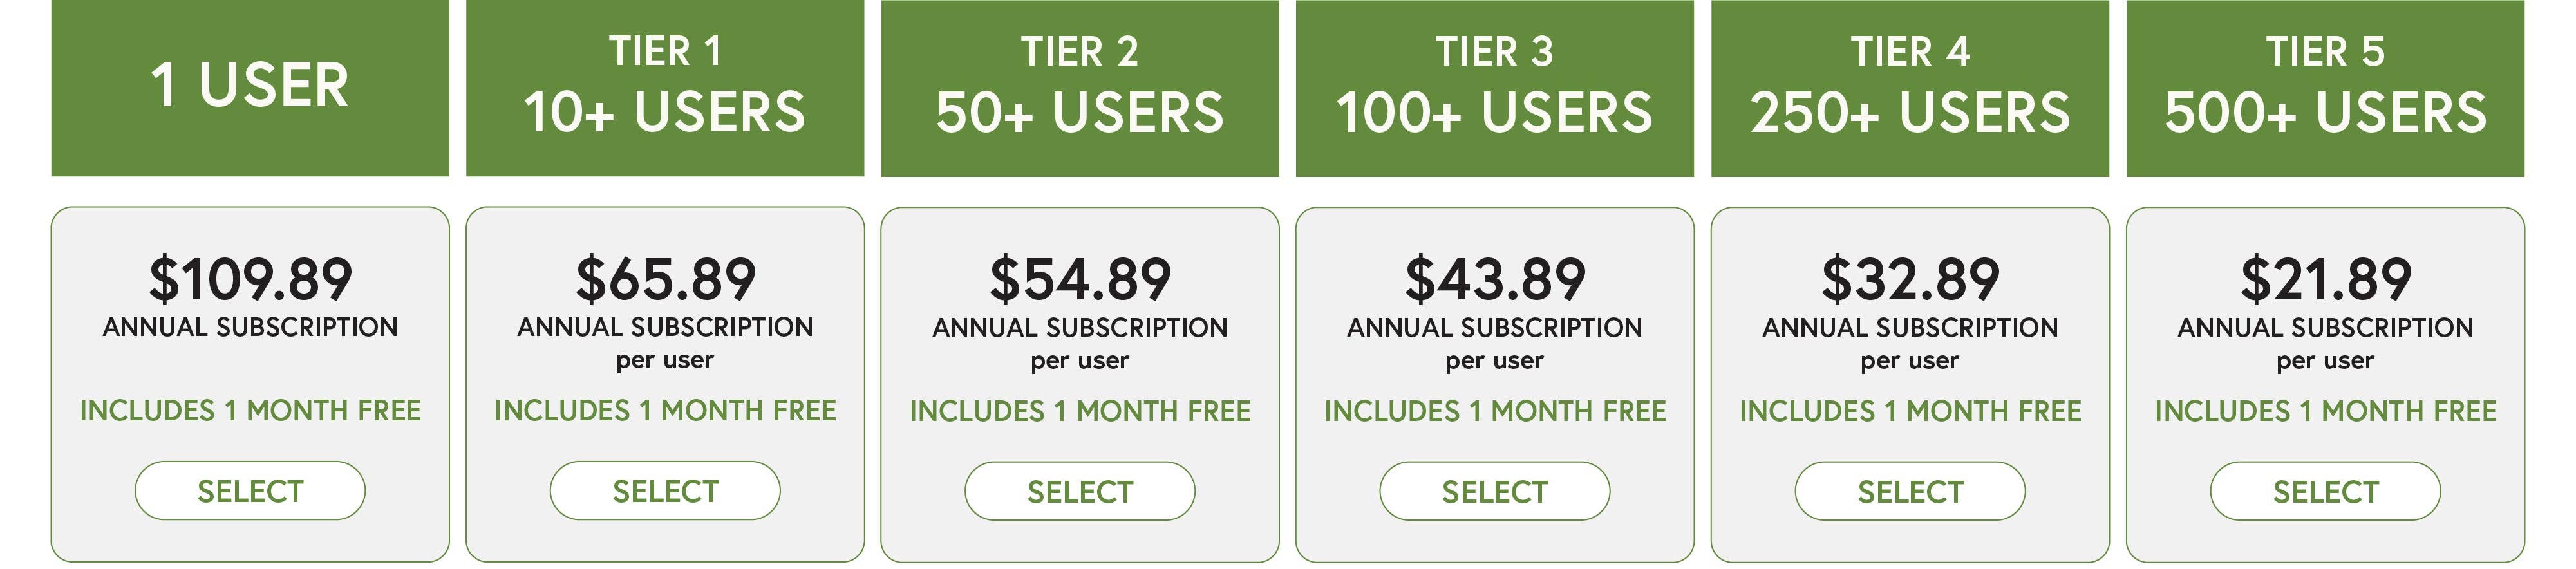Click the $54.89 price text
This screenshot has width=2576, height=569.
tap(1080, 279)
